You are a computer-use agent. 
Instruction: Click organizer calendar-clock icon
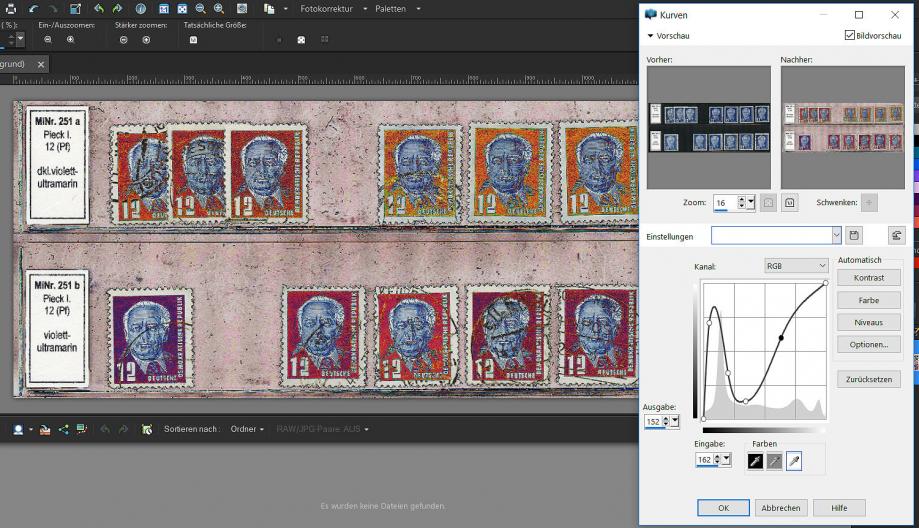coord(147,430)
